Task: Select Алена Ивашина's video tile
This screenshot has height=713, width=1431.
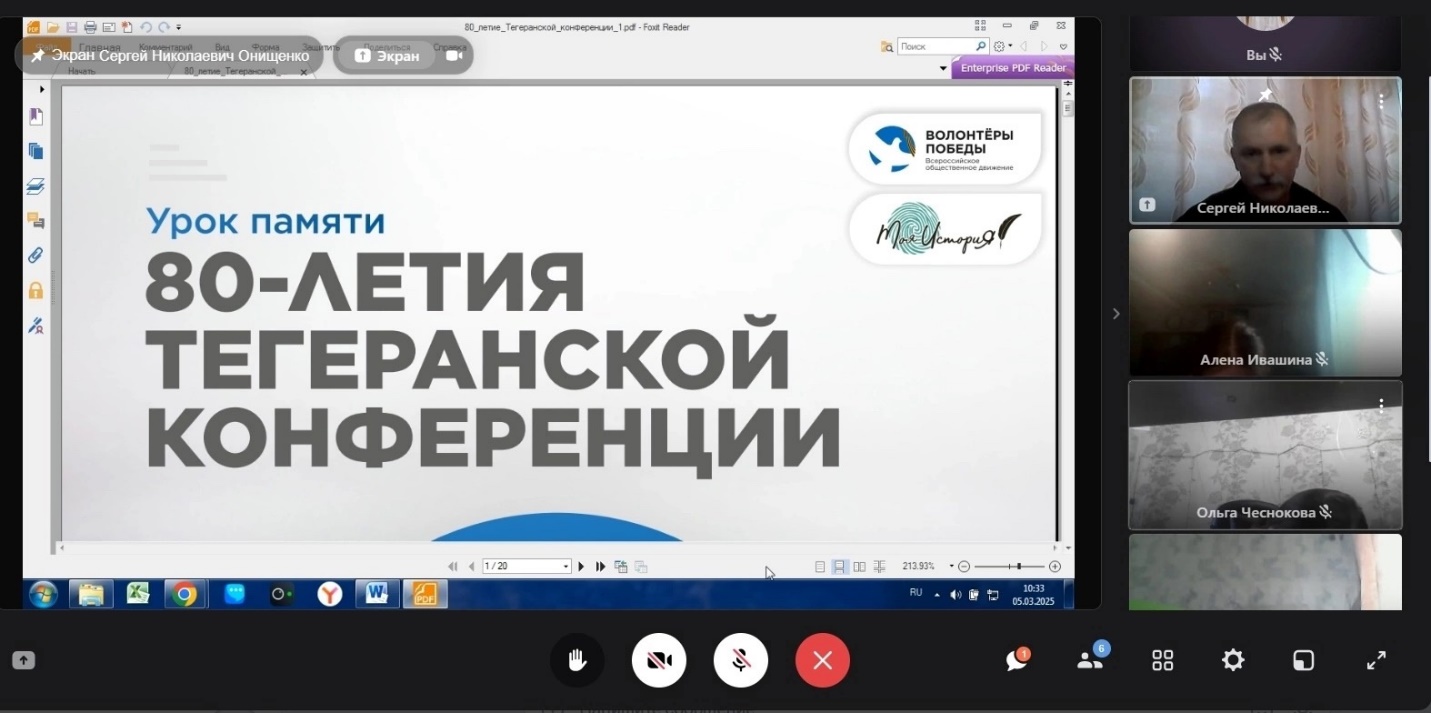Action: pos(1265,302)
